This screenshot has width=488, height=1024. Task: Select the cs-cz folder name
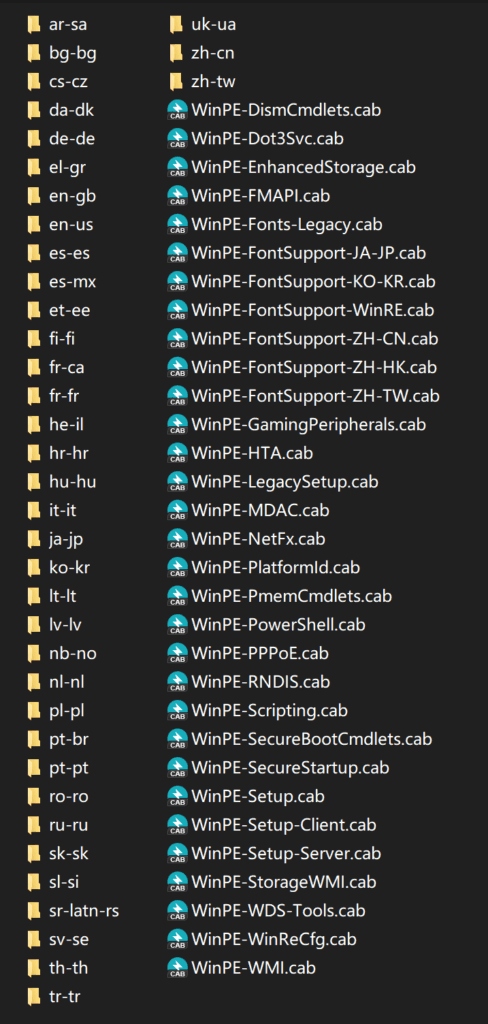(69, 82)
